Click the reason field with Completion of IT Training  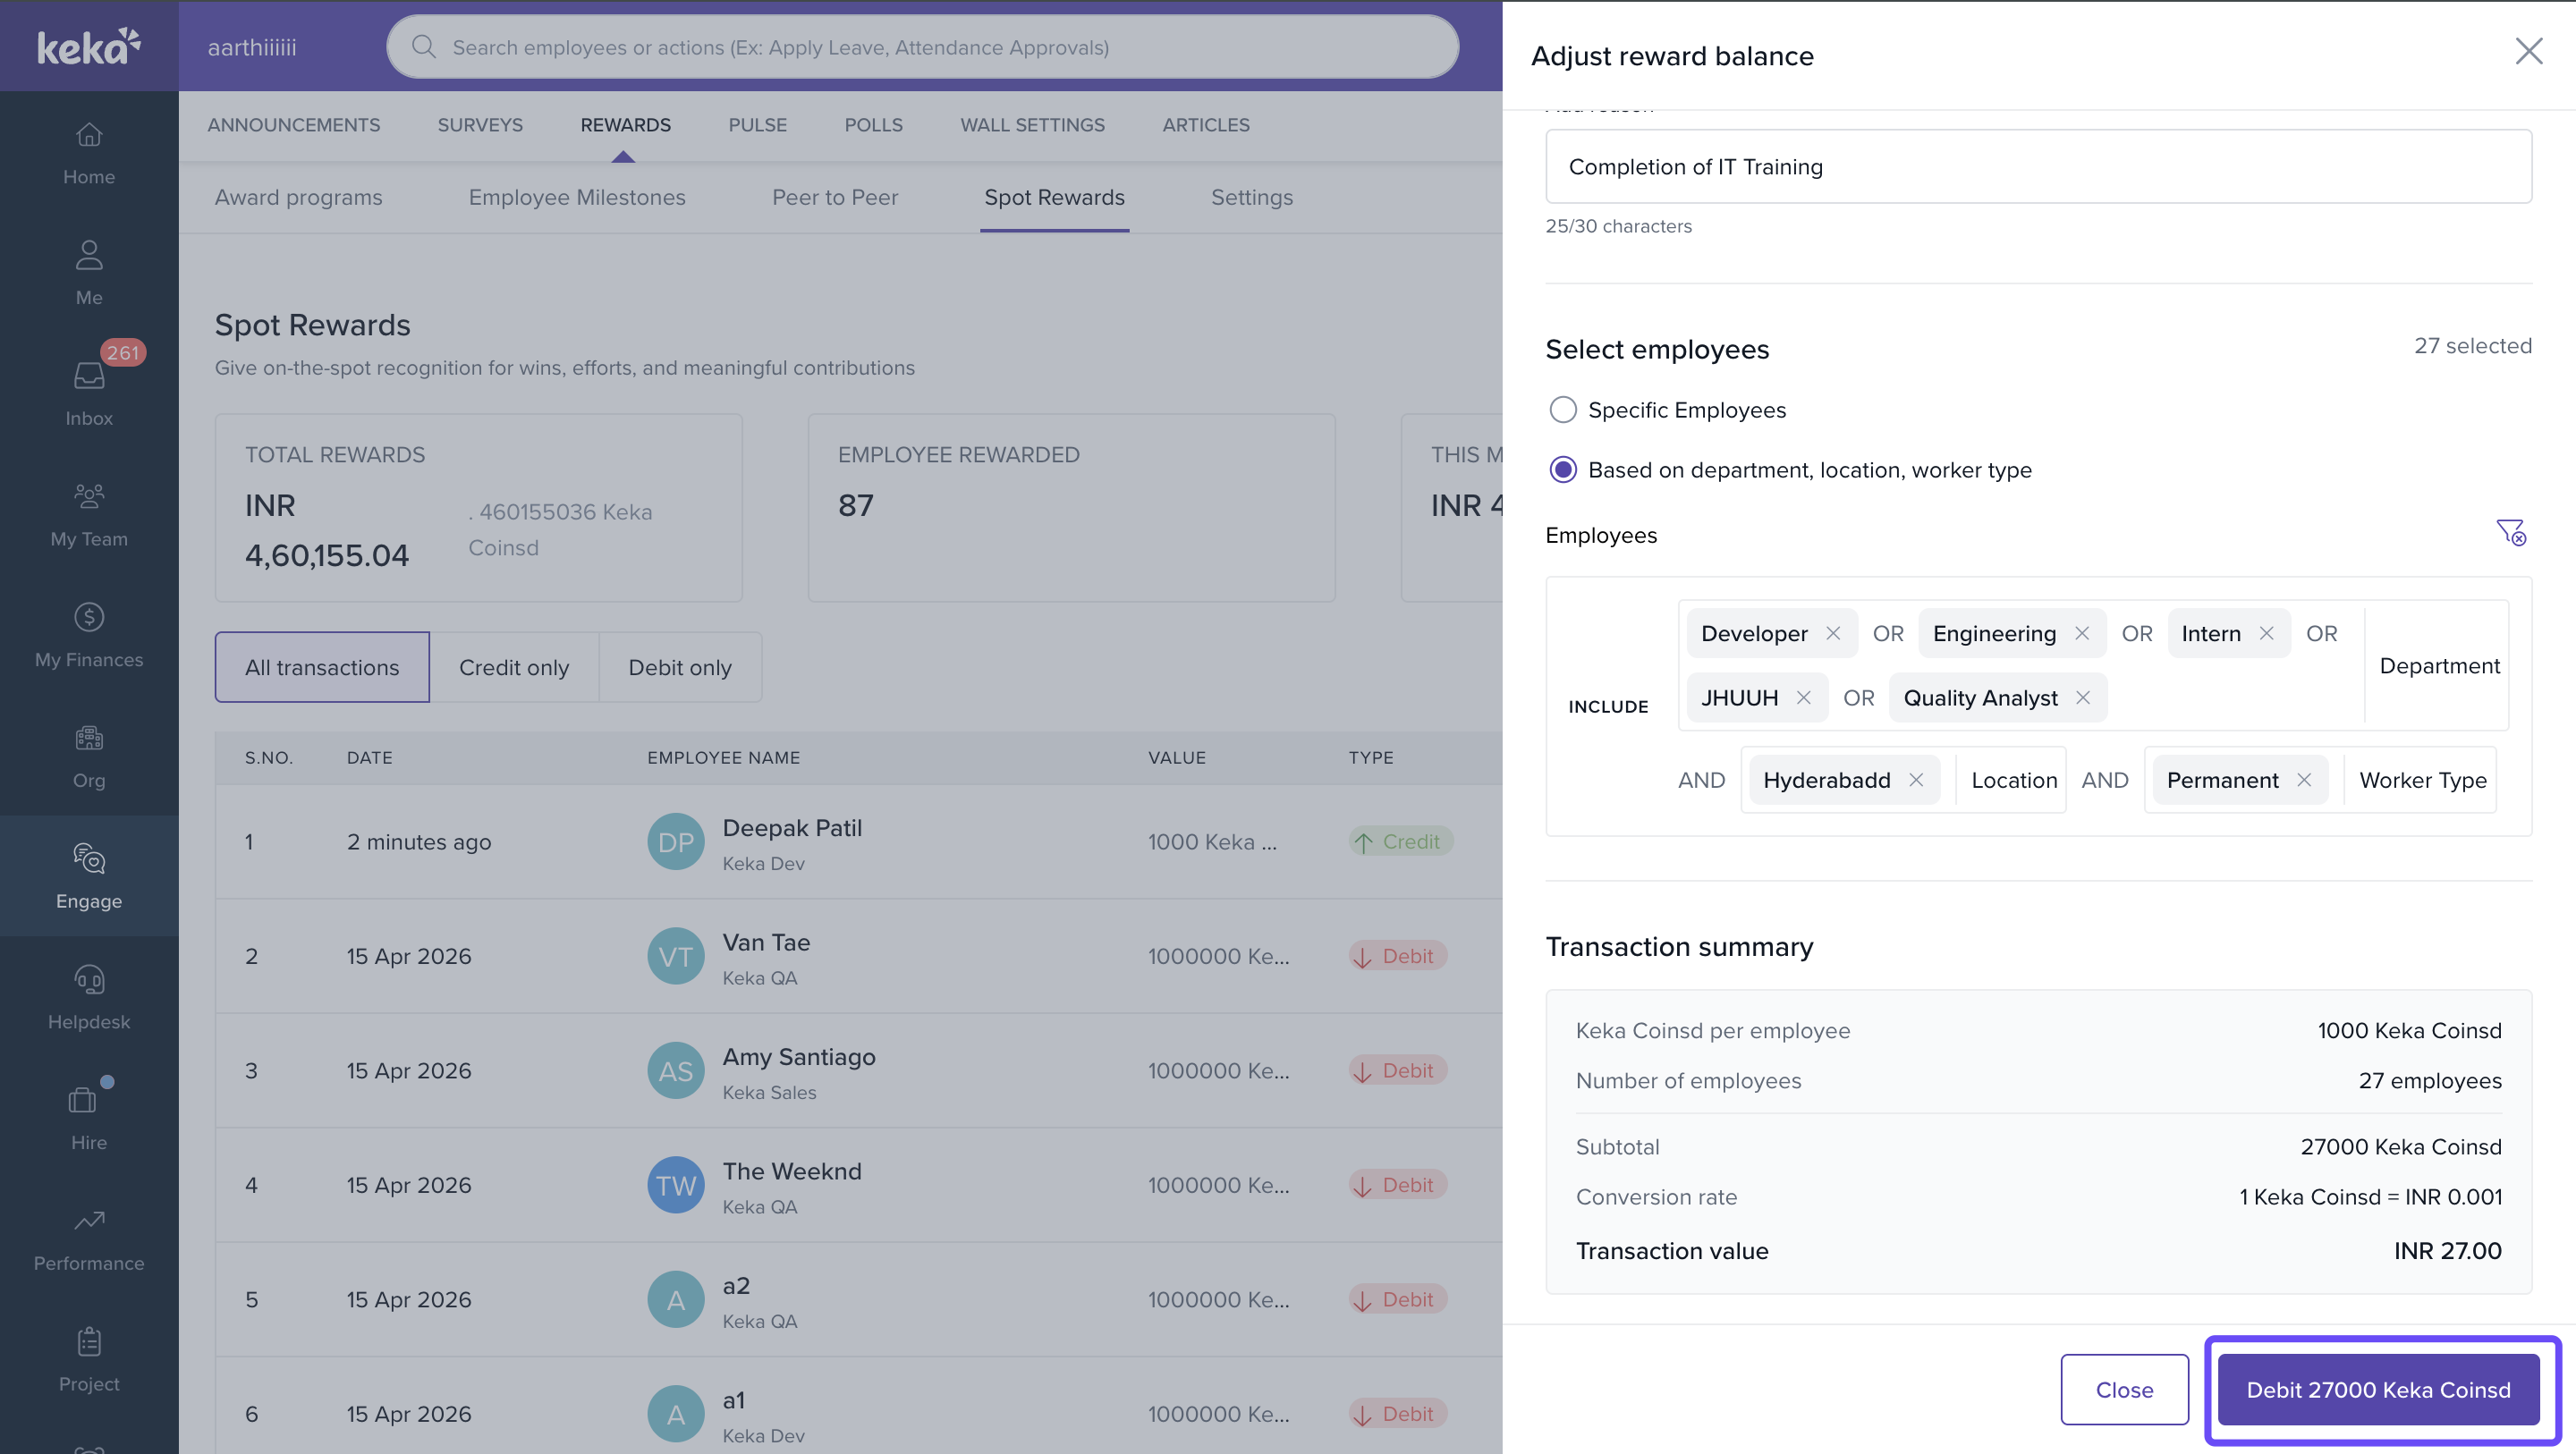[x=2038, y=167]
